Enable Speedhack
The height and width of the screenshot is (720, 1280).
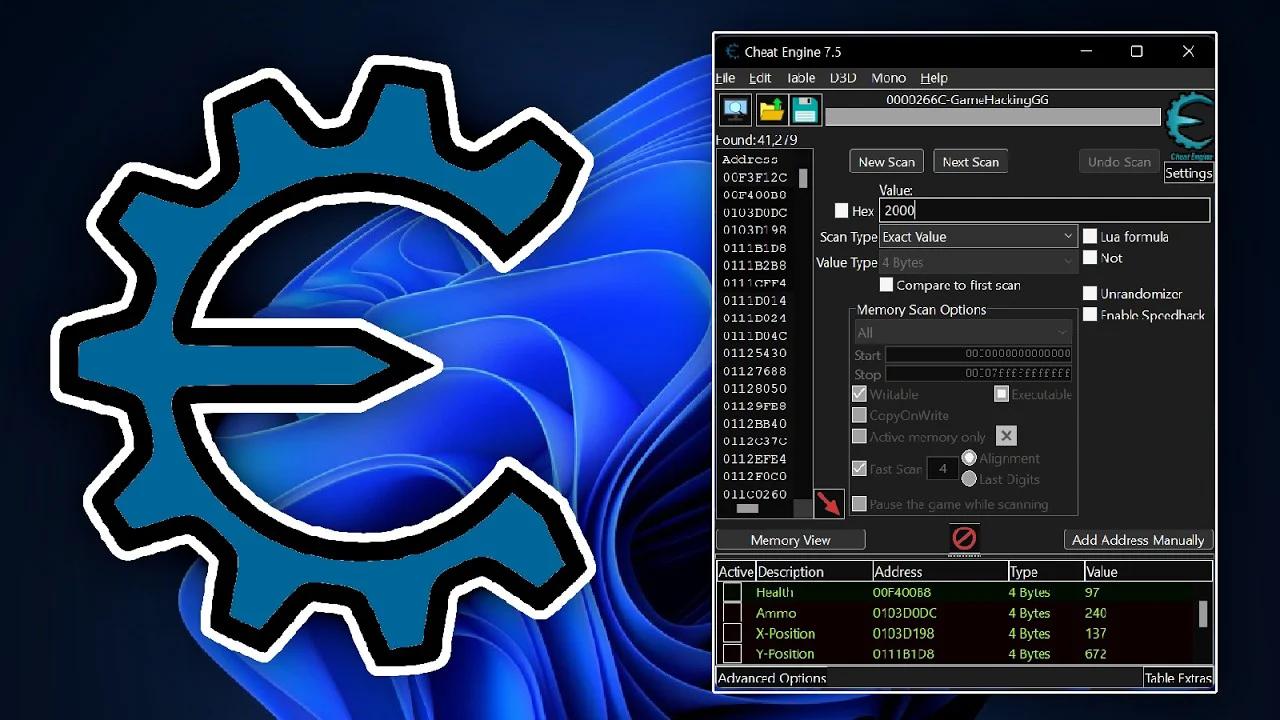click(x=1091, y=315)
